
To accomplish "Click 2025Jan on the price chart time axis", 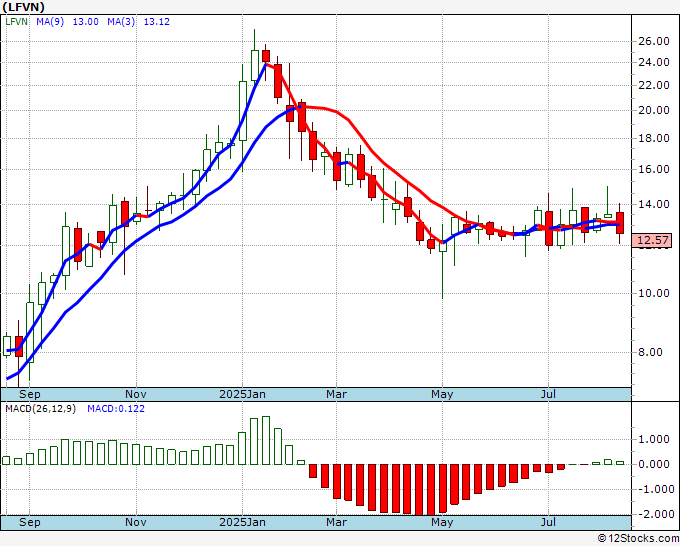I will coord(242,394).
